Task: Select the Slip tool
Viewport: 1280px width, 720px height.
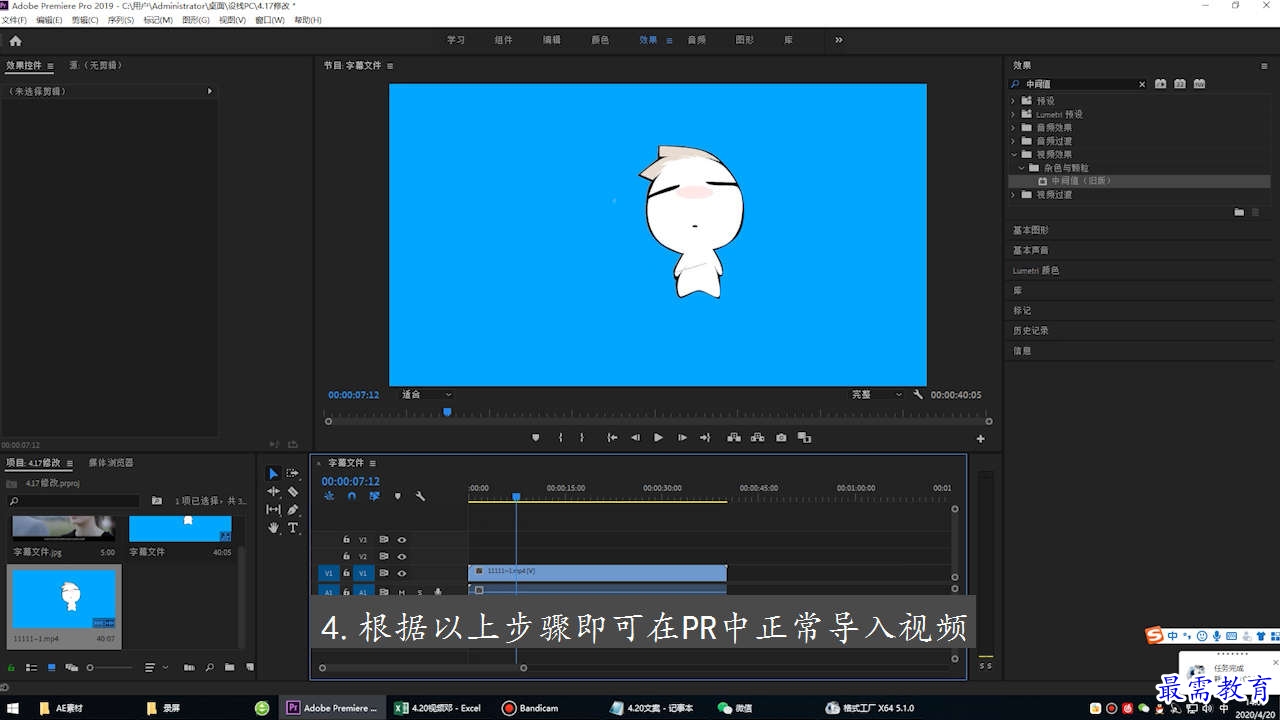Action: [x=273, y=509]
